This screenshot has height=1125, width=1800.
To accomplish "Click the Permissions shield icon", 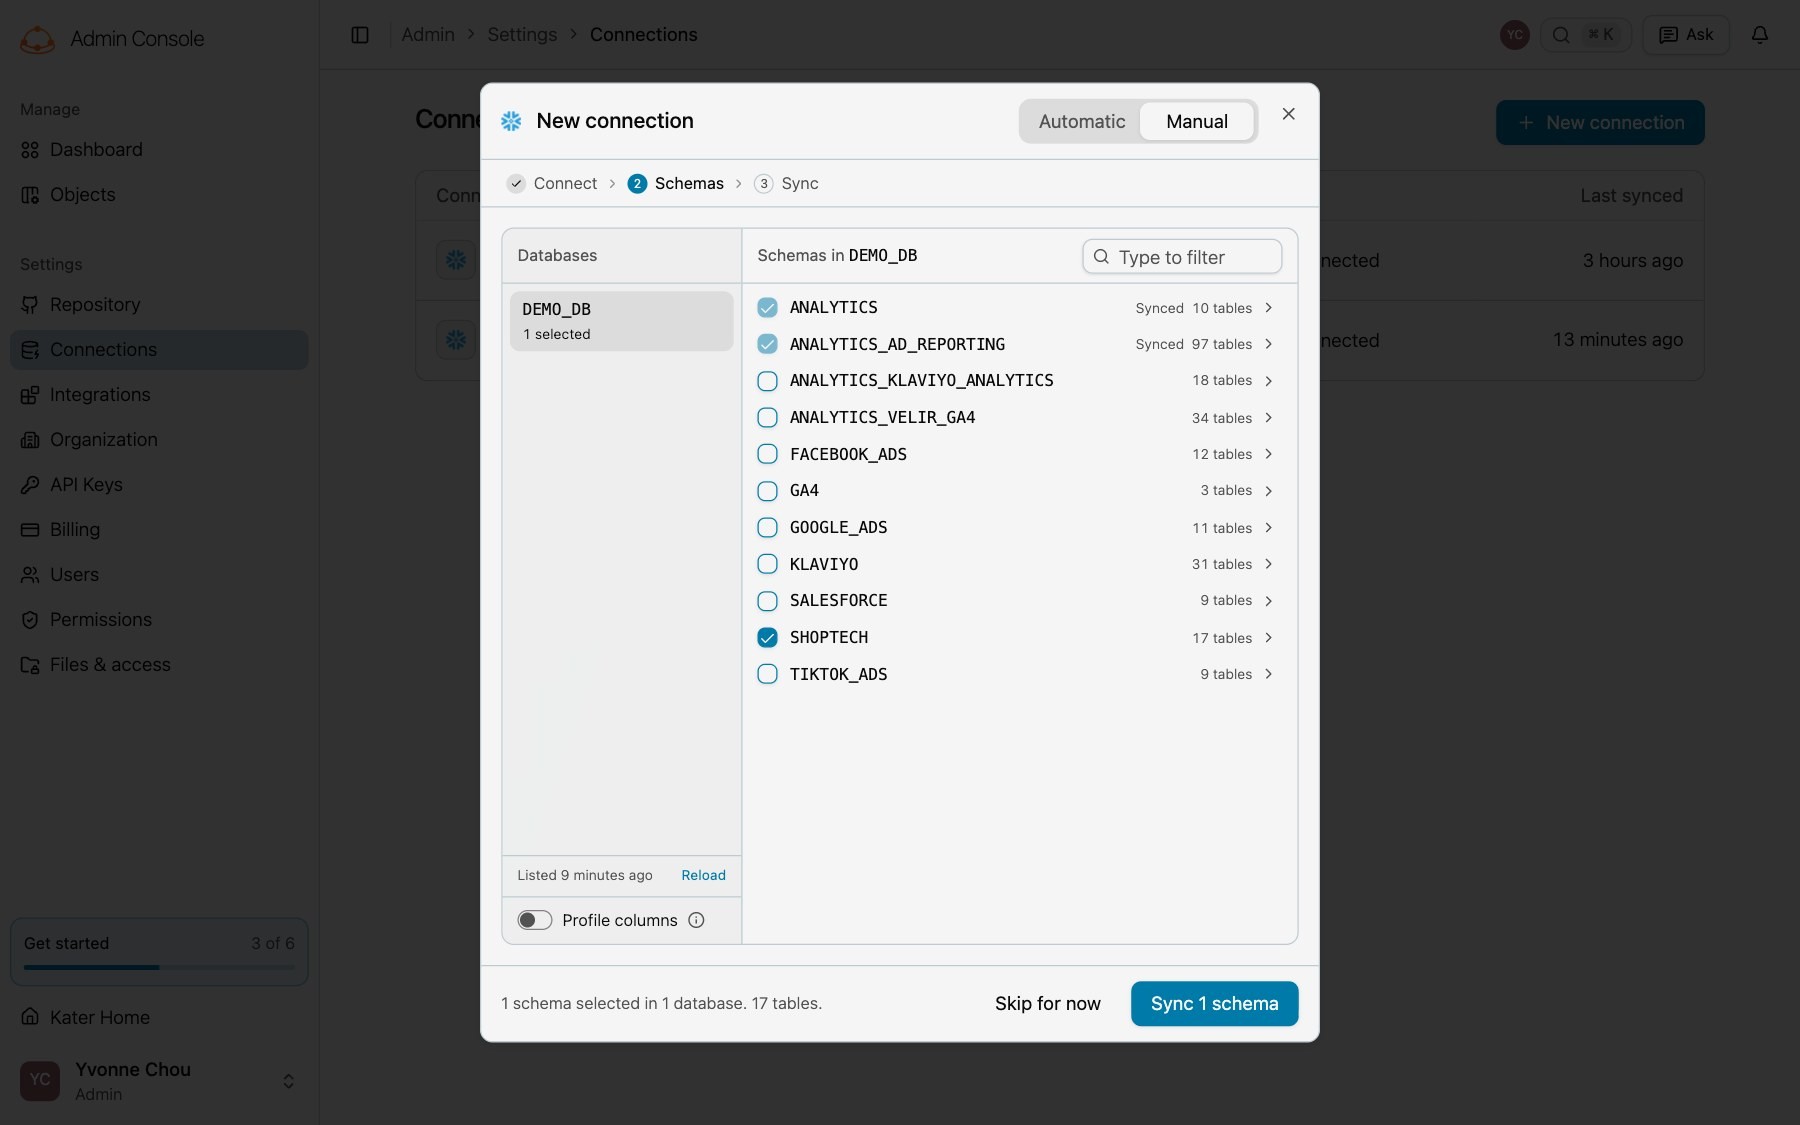I will tap(30, 620).
